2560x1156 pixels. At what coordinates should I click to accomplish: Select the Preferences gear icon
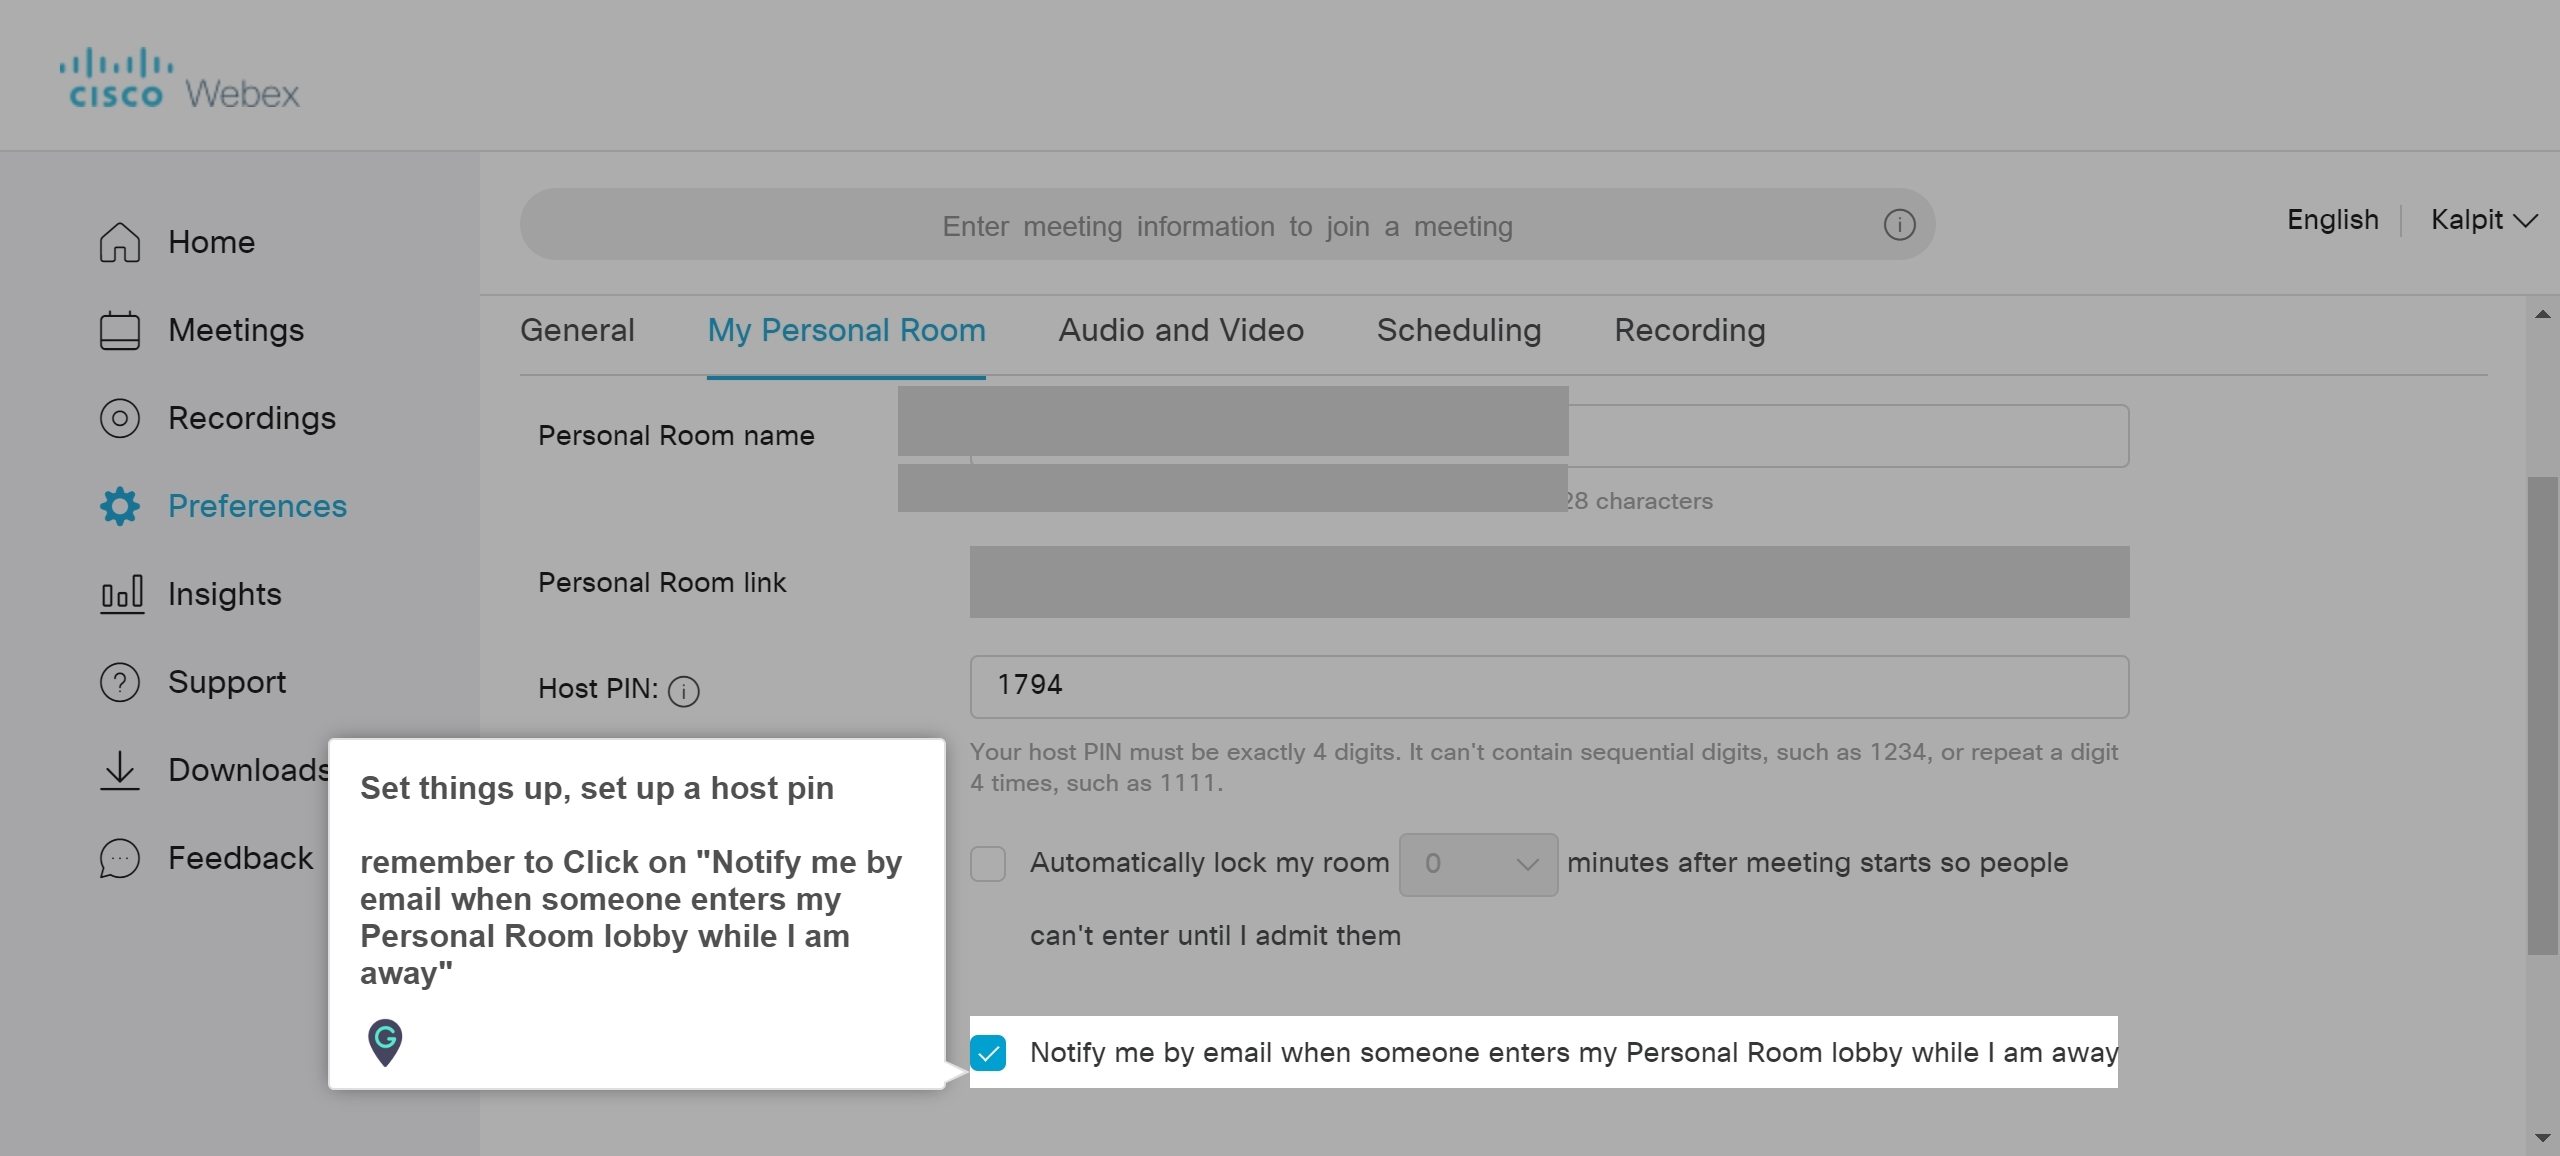coord(119,506)
